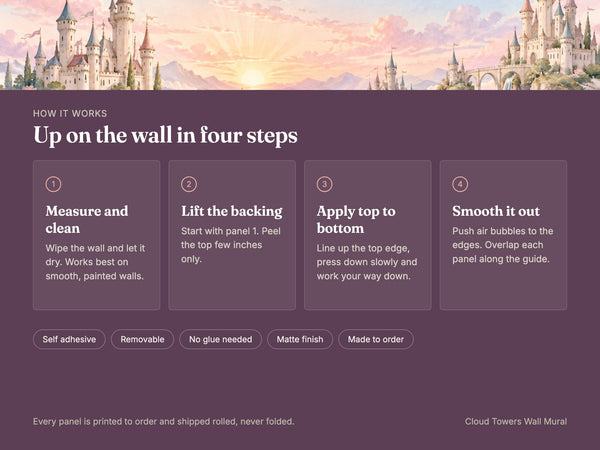The width and height of the screenshot is (600, 450).
Task: Open the Lift the backing step card
Action: pos(232,235)
